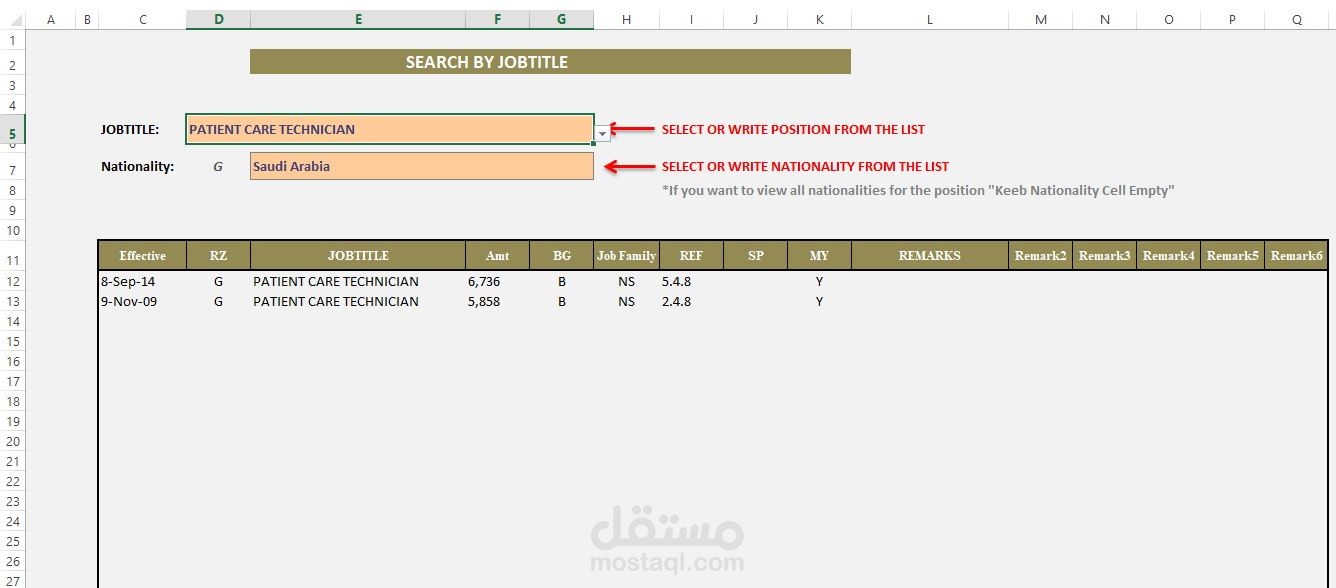Select column A header
Viewport: 1336px width, 588px height.
[50, 19]
